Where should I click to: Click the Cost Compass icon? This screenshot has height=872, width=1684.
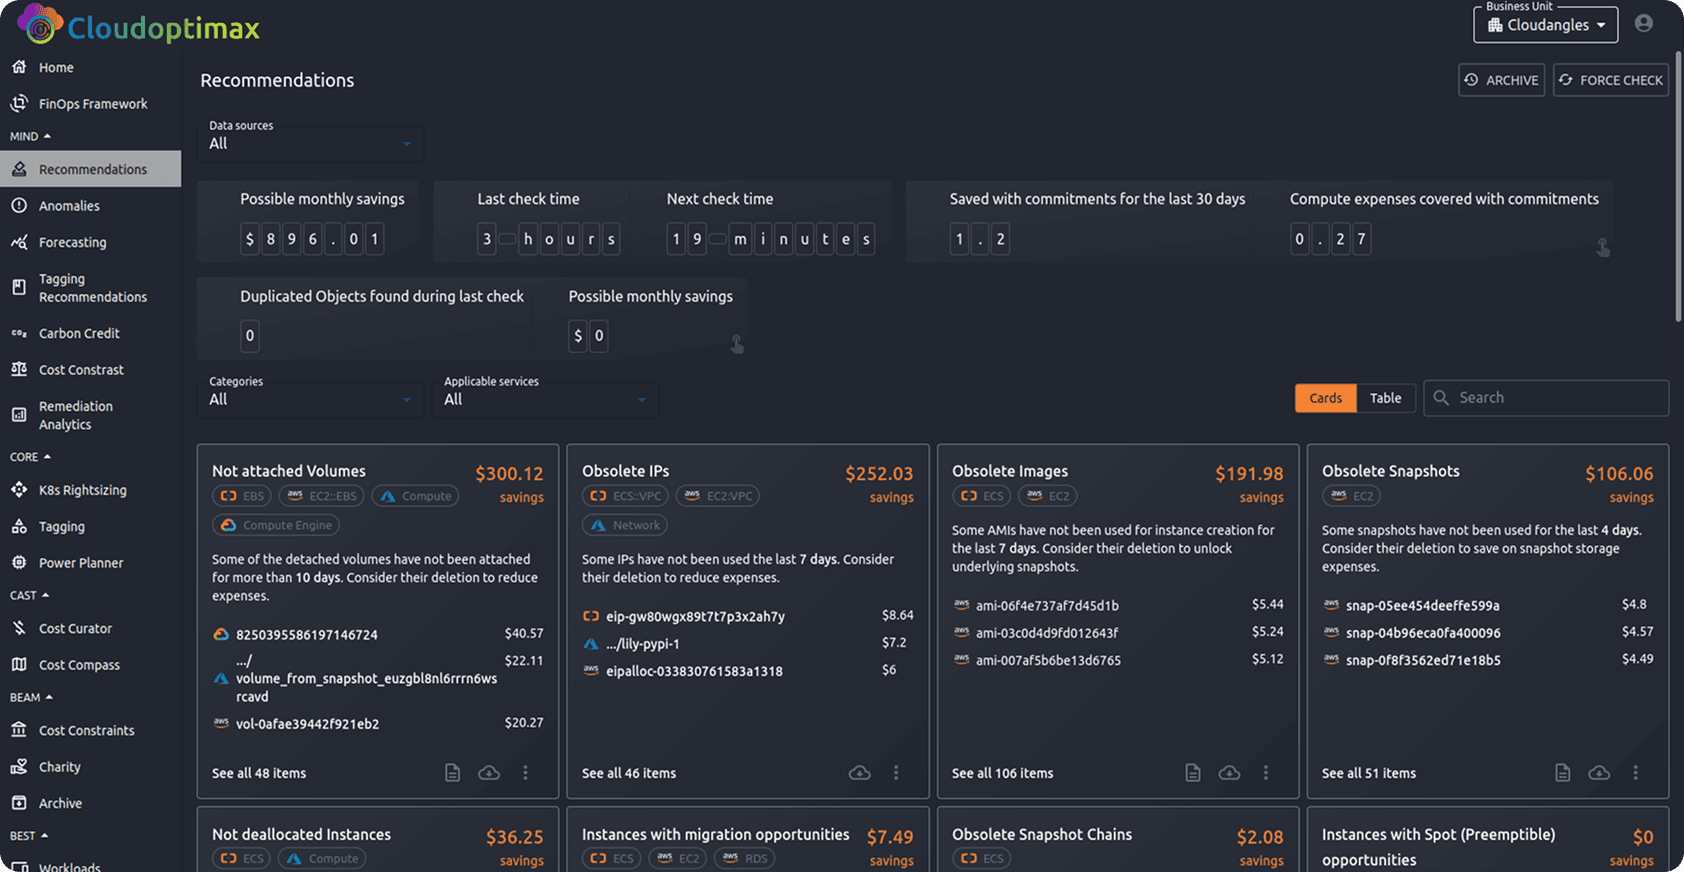tap(19, 665)
